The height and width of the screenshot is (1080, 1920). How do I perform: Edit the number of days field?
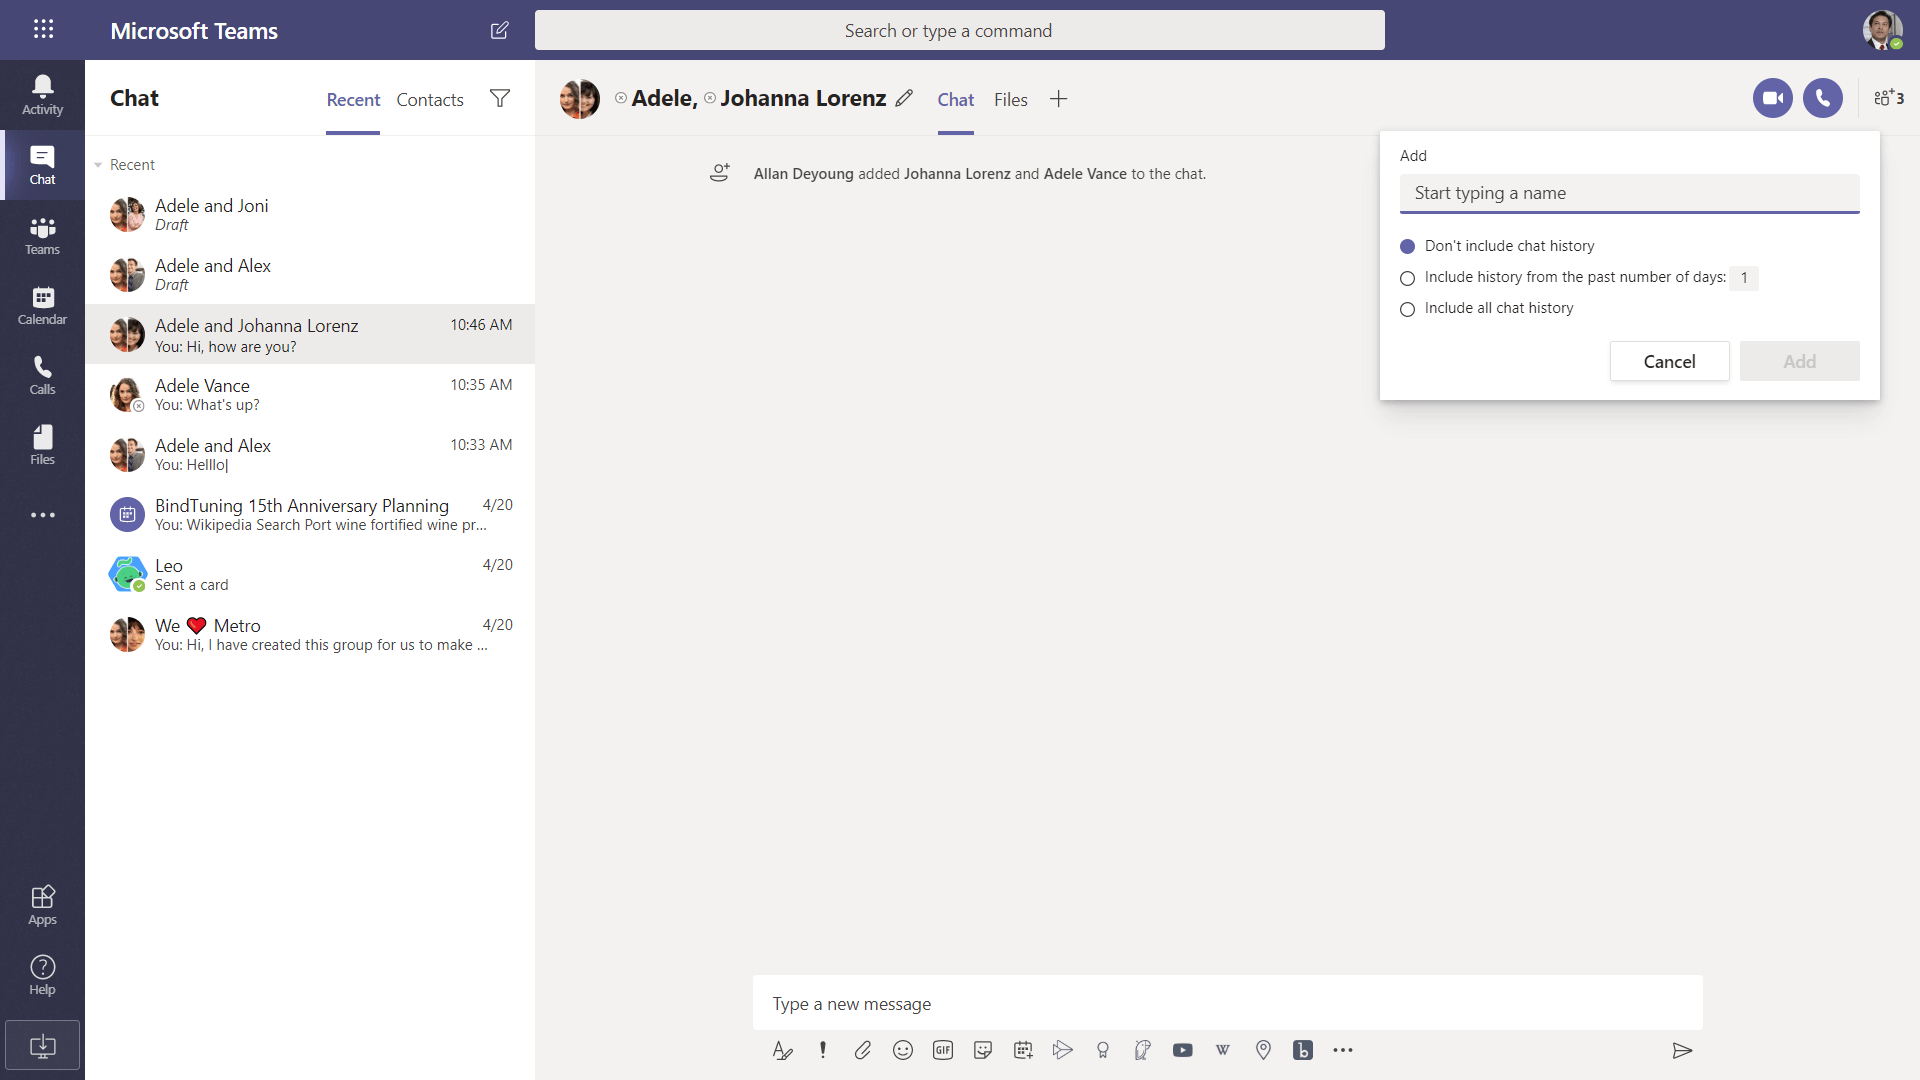tap(1743, 278)
